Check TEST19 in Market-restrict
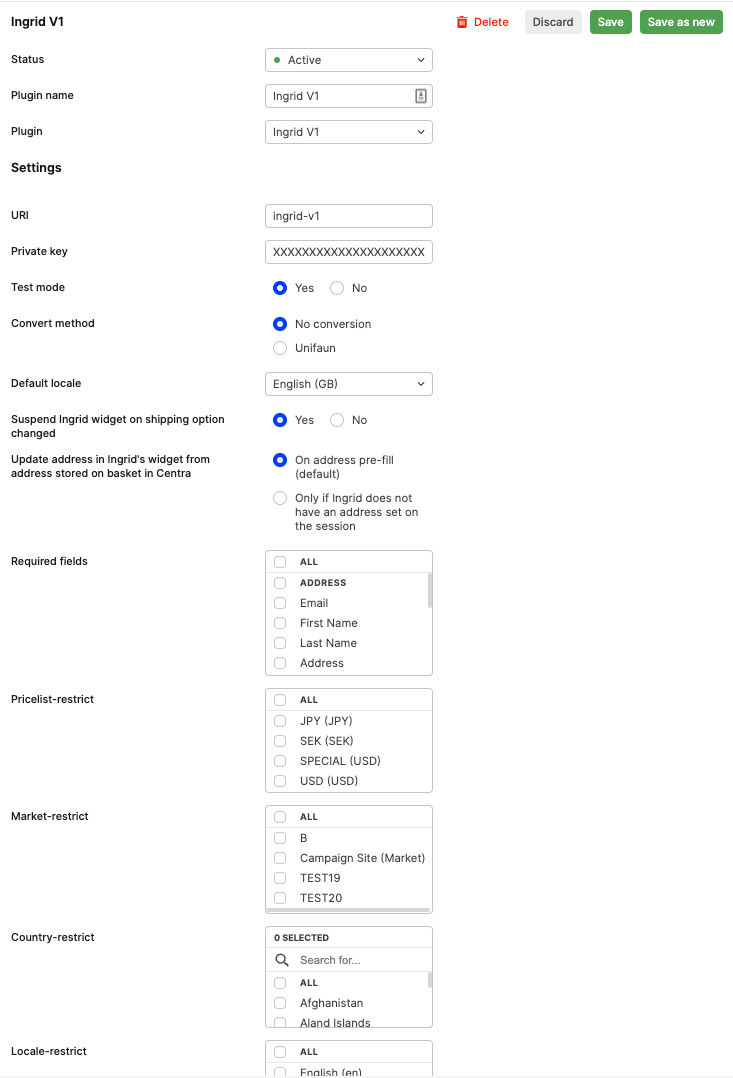 tap(280, 878)
